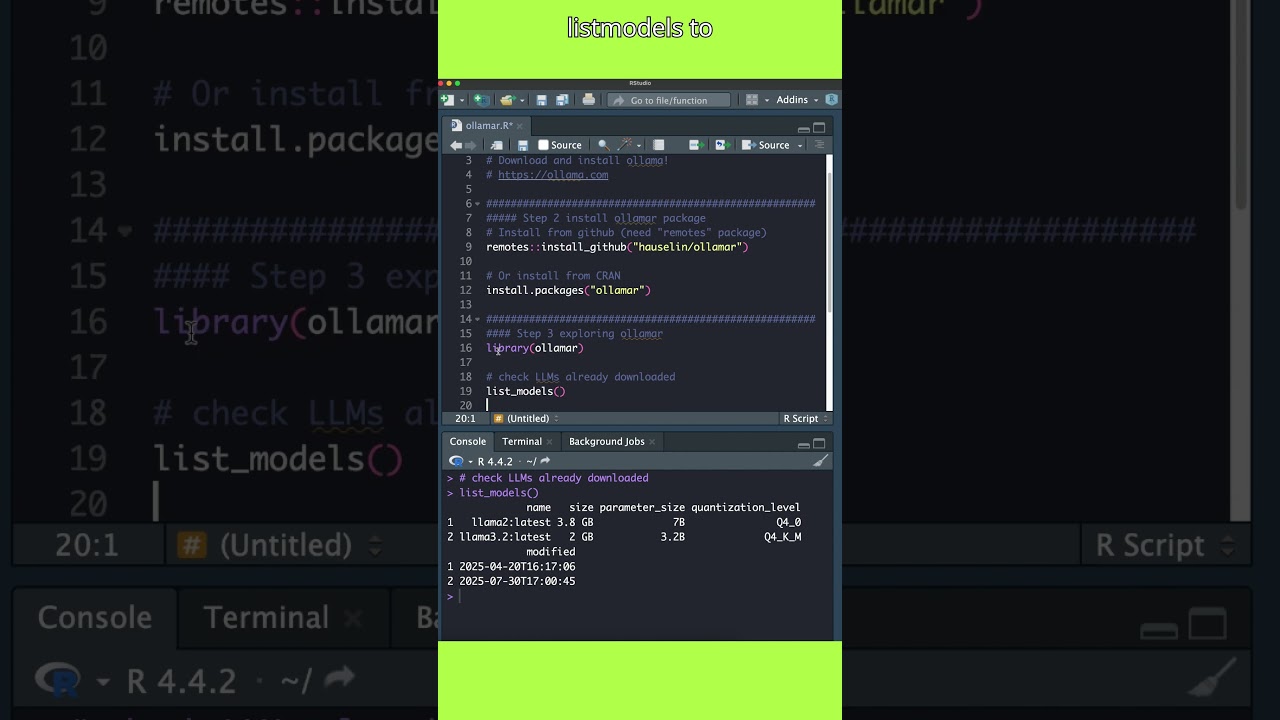Click the list_models() line in the editor
The image size is (1280, 720).
526,391
